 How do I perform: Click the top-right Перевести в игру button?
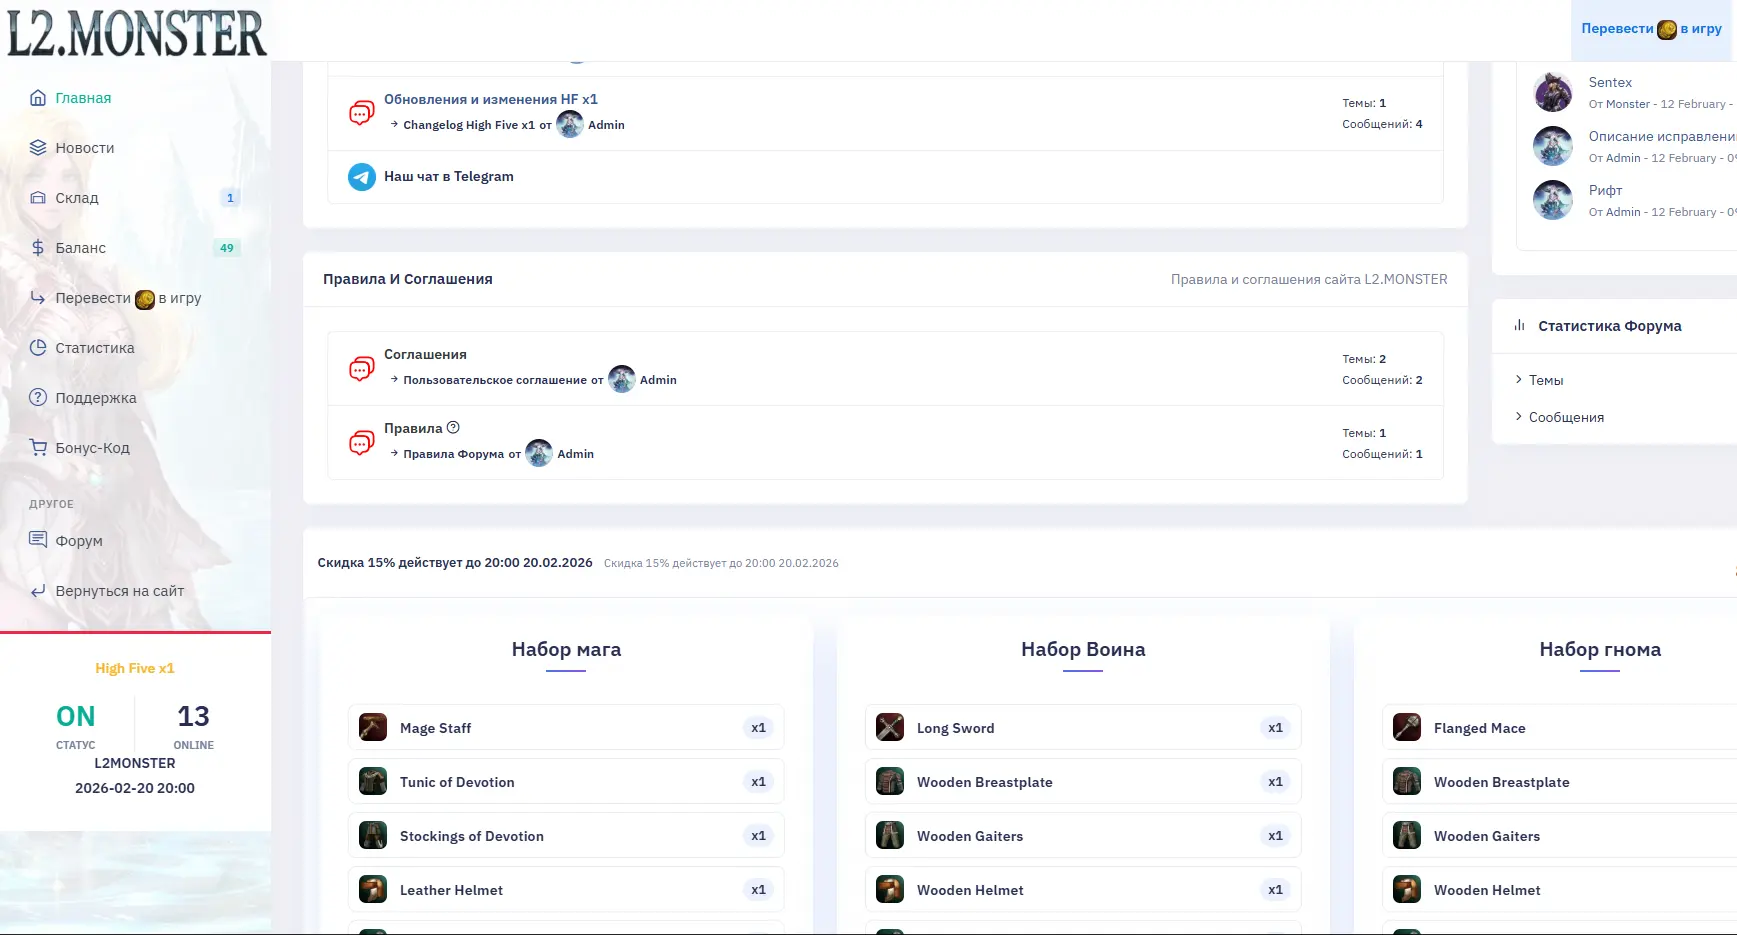click(1651, 29)
